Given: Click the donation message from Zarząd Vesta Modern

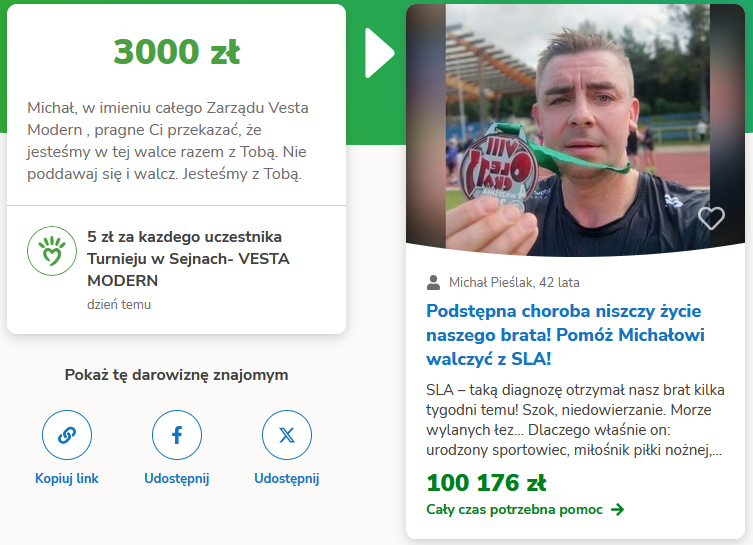Looking at the screenshot, I should pyautogui.click(x=168, y=141).
